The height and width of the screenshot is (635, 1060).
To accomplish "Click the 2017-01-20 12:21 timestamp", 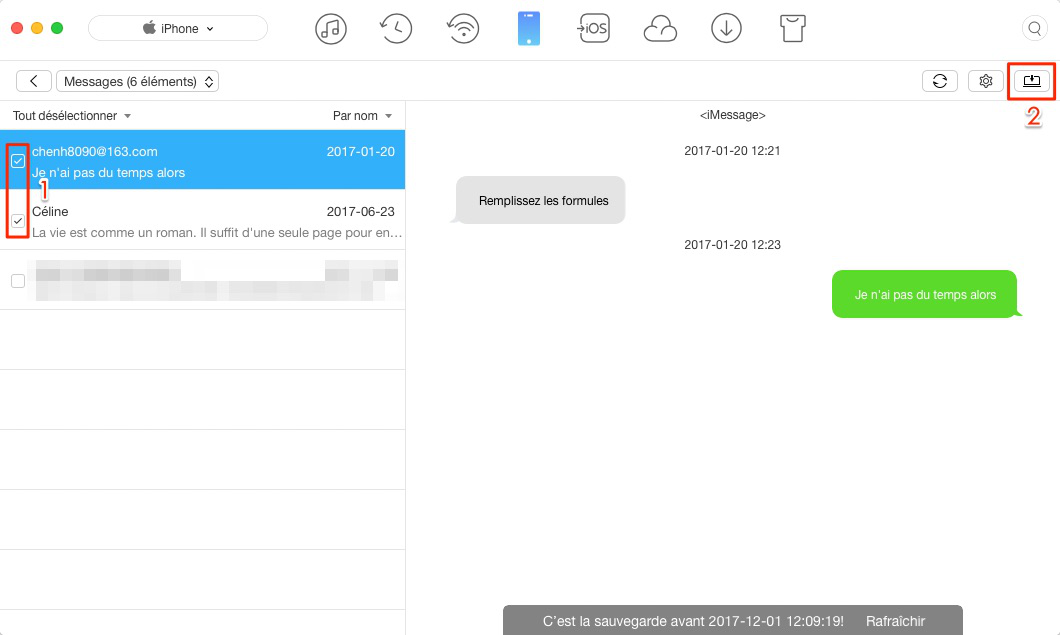I will [732, 151].
